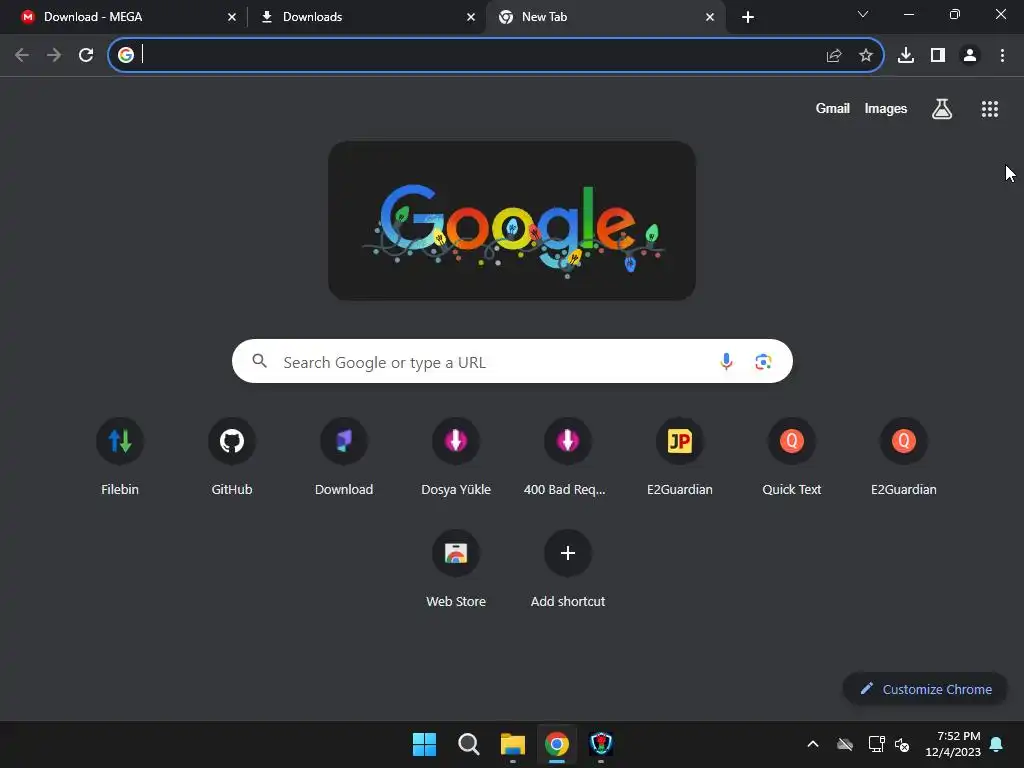1024x768 pixels.
Task: Expand the tab search chevron
Action: [863, 14]
